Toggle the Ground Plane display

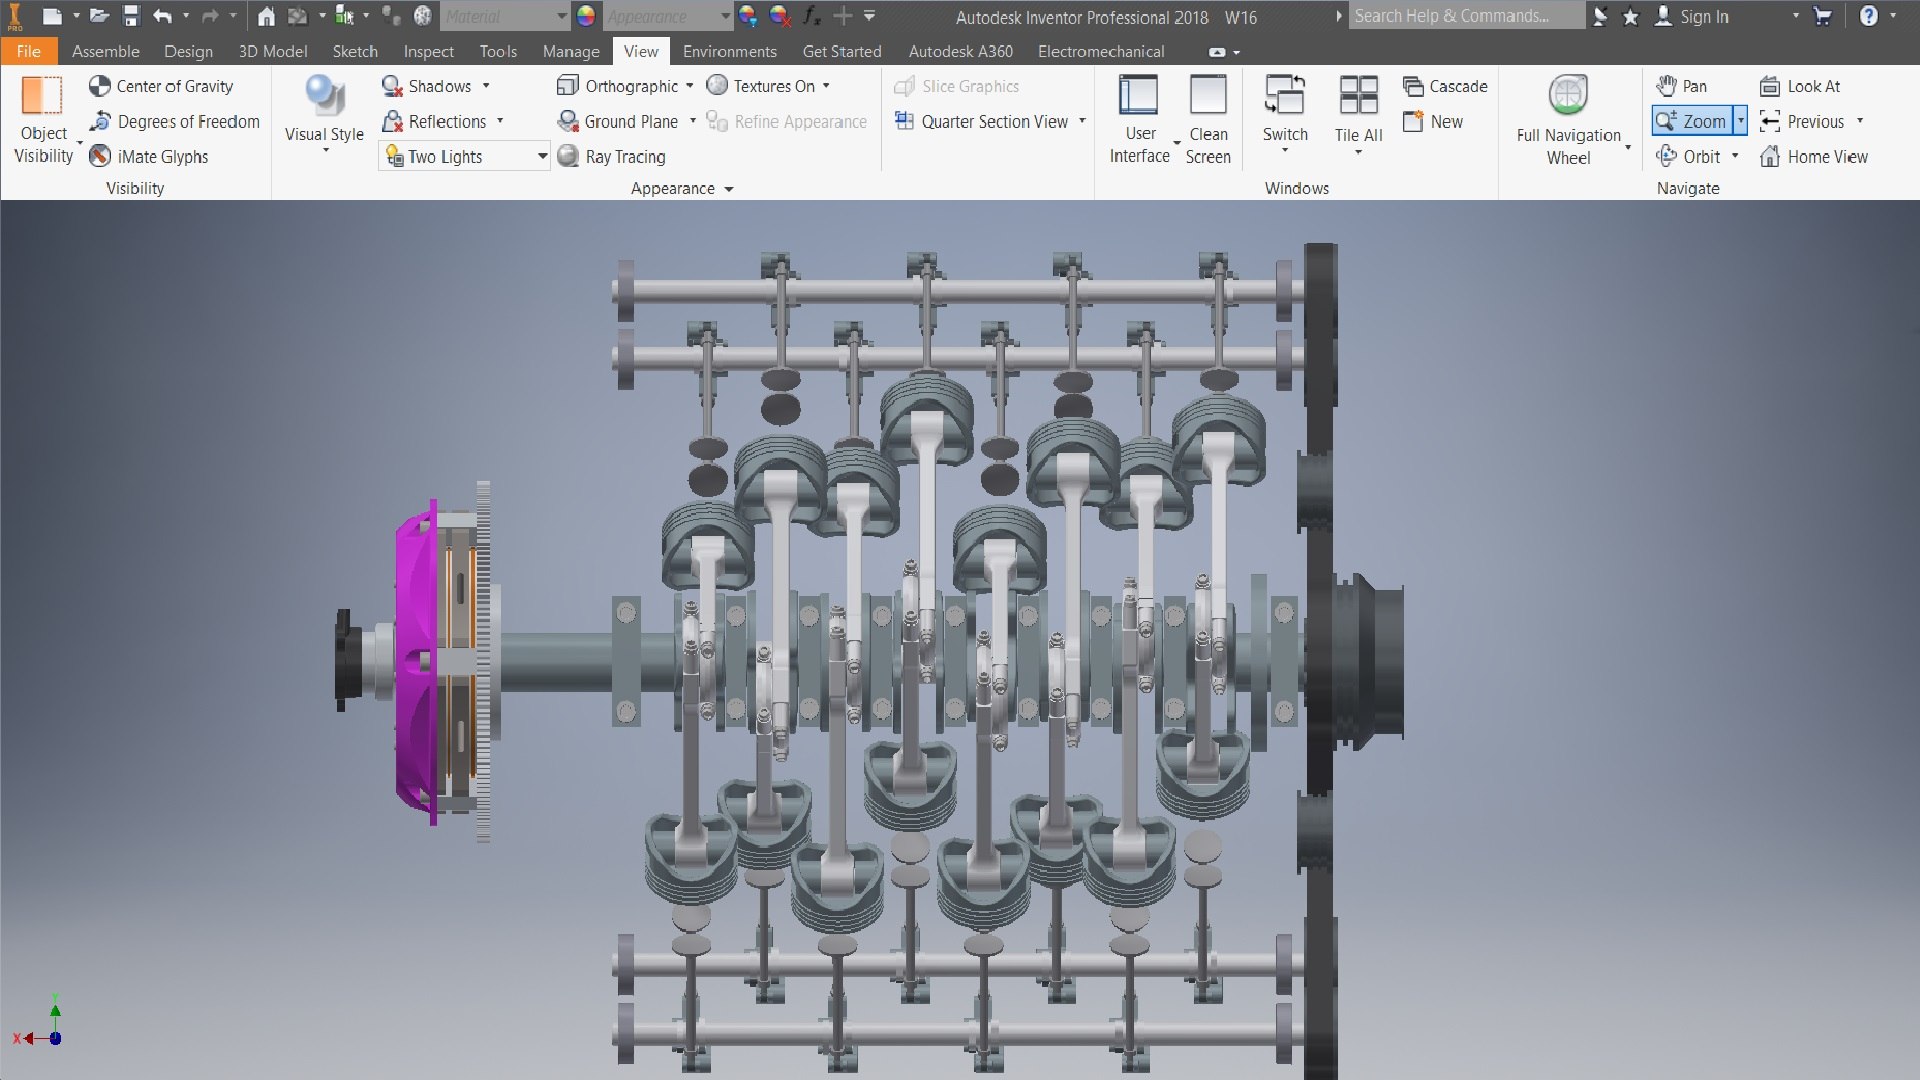pyautogui.click(x=617, y=121)
